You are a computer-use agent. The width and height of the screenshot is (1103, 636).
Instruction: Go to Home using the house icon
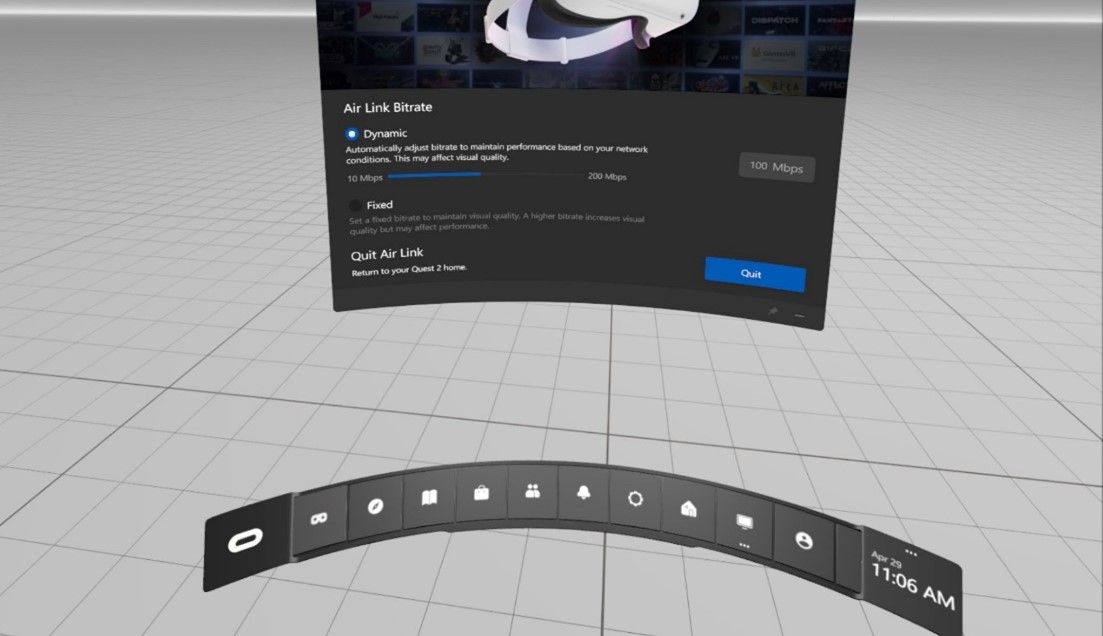coord(688,508)
